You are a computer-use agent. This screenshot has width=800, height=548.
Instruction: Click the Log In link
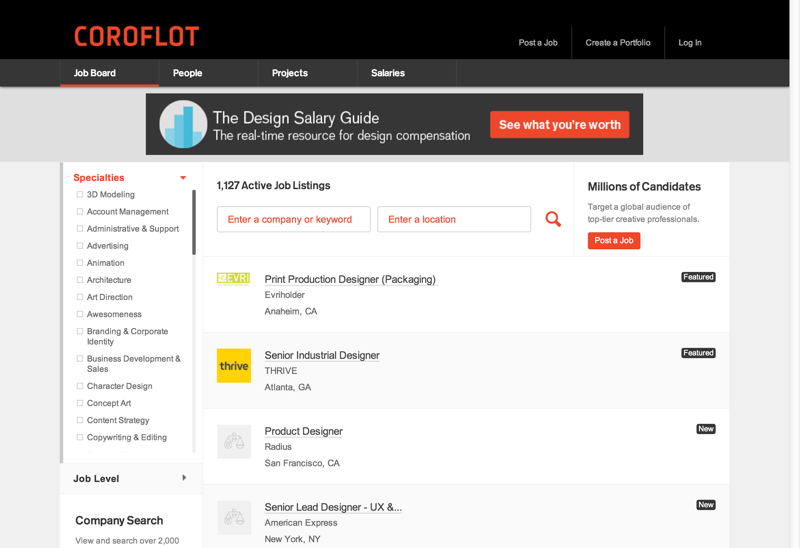point(690,43)
